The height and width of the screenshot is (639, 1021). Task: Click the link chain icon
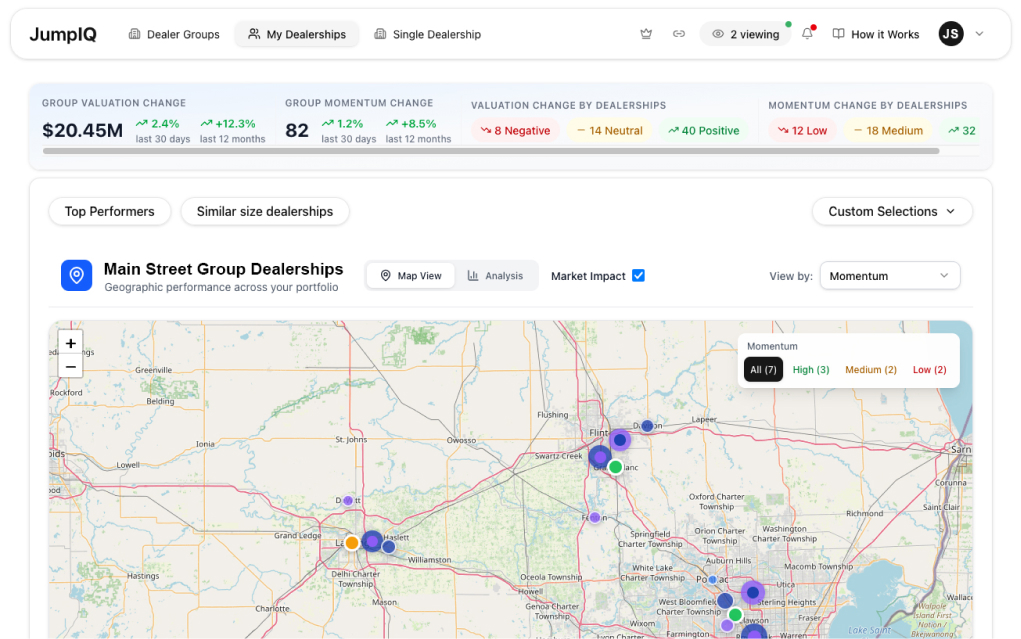[x=679, y=34]
